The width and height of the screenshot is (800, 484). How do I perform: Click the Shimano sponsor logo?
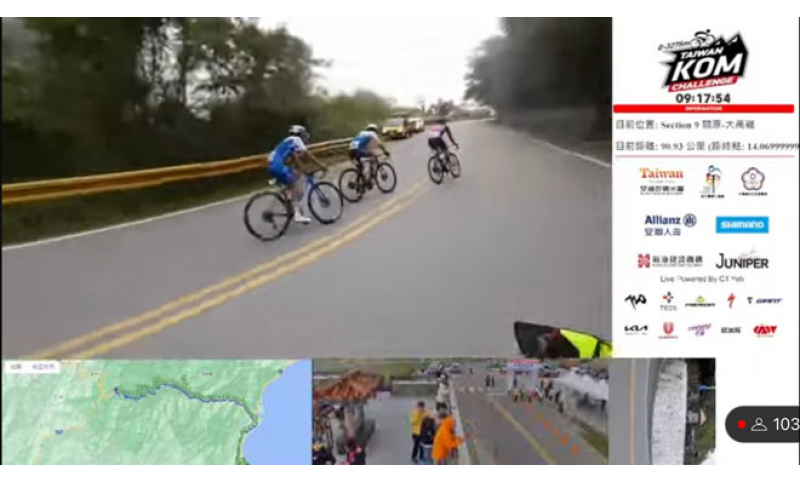pyautogui.click(x=742, y=225)
